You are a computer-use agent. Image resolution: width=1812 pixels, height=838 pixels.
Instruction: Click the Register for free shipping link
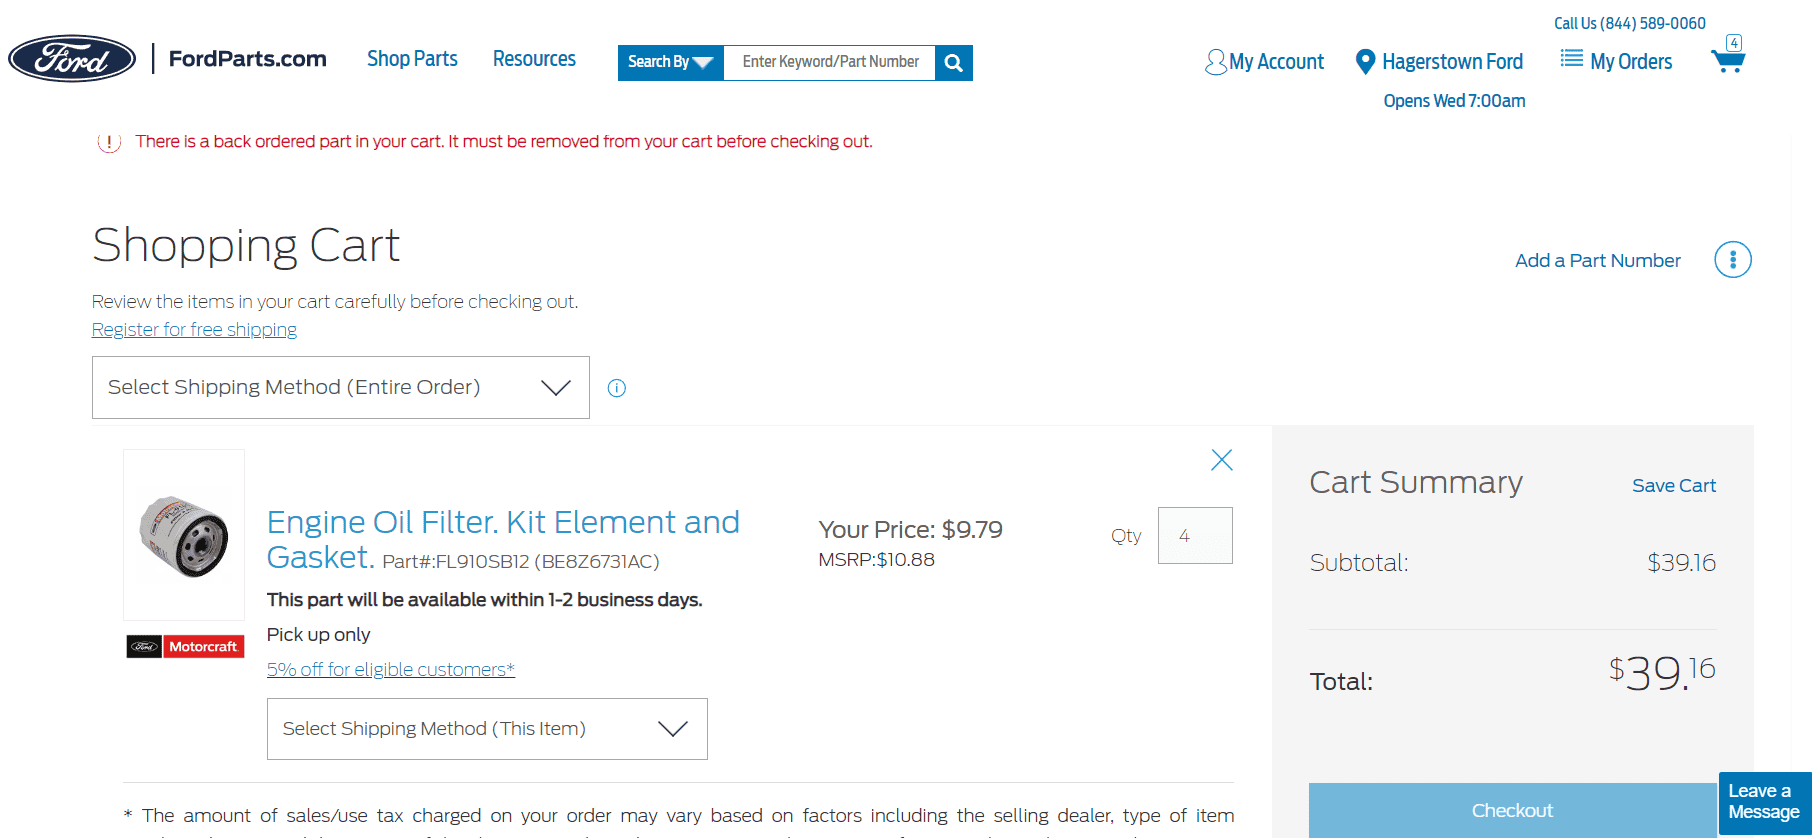pos(194,330)
